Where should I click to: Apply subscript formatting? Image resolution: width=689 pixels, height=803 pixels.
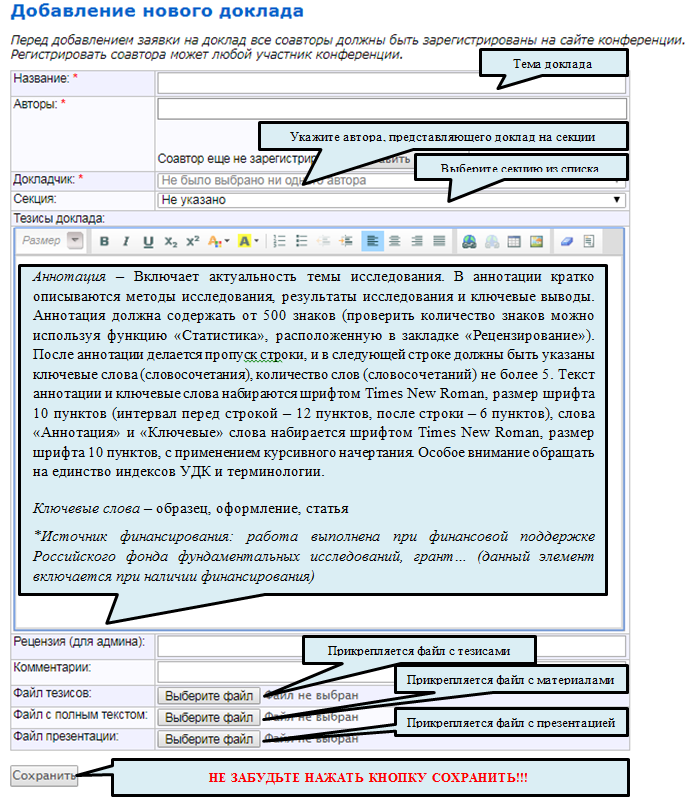(x=171, y=241)
